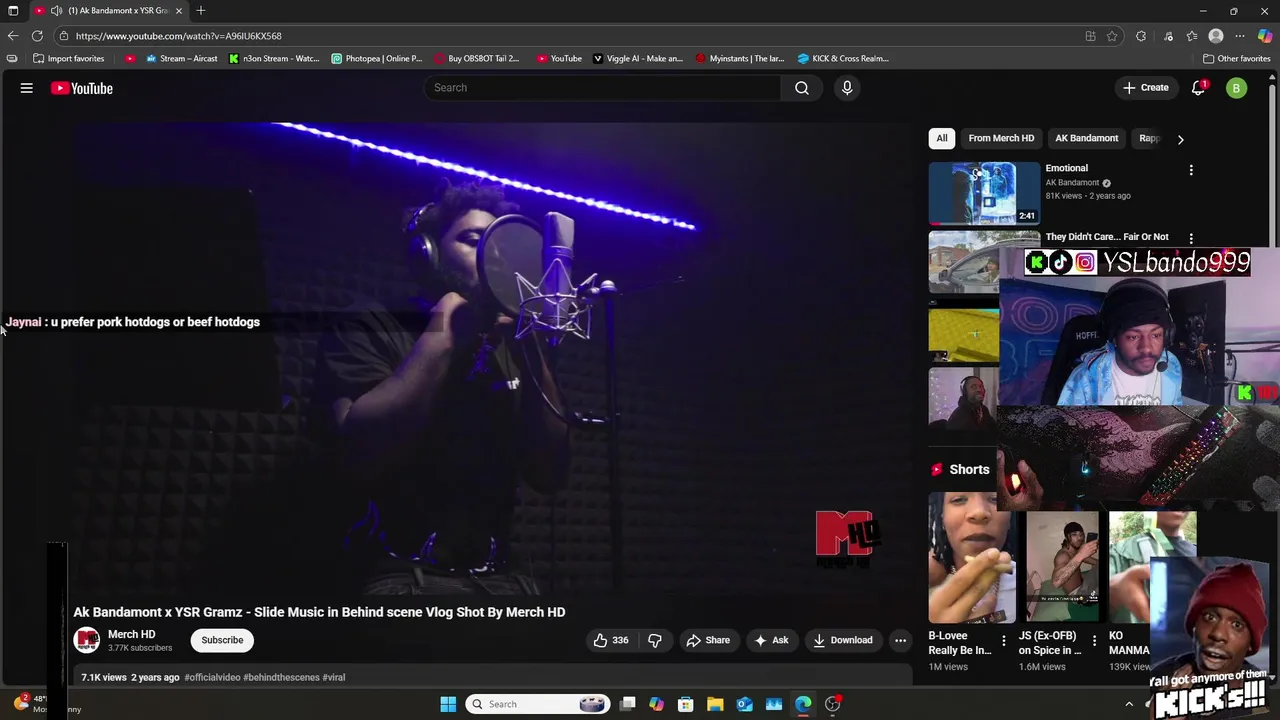The width and height of the screenshot is (1280, 720).
Task: Open Buy OBSBOT Tail 2 bookmark
Action: 476,58
